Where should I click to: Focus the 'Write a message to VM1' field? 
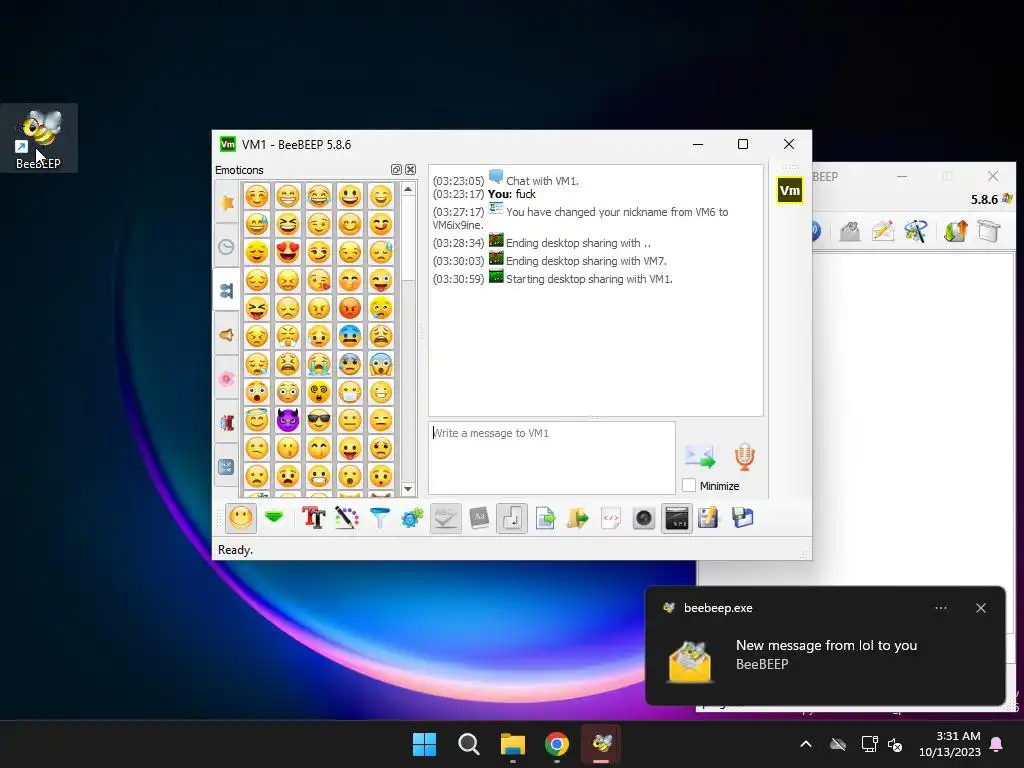coord(552,458)
